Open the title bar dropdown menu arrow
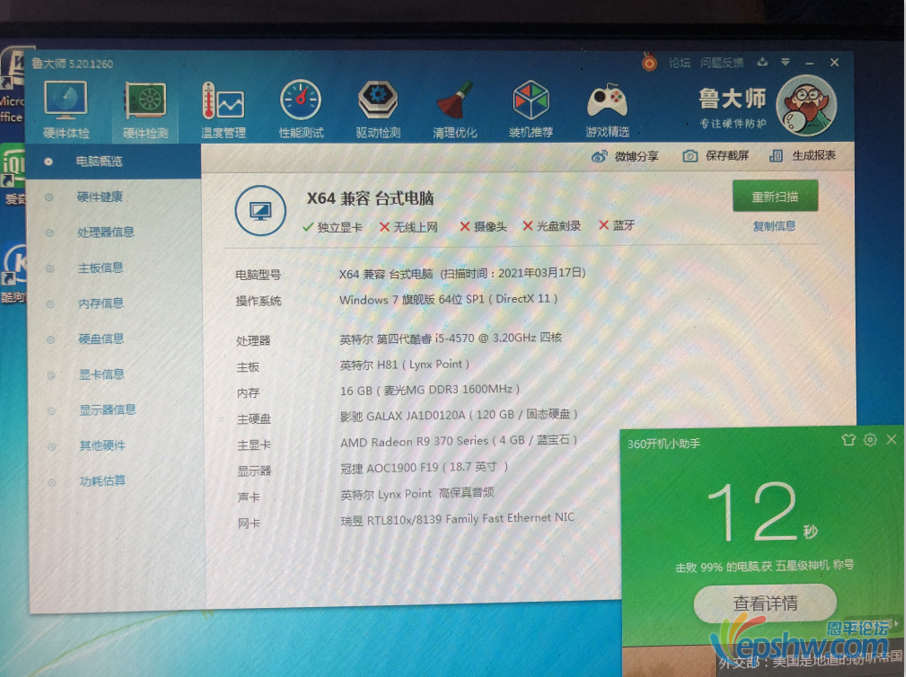Viewport: 906px width, 677px height. pos(785,62)
